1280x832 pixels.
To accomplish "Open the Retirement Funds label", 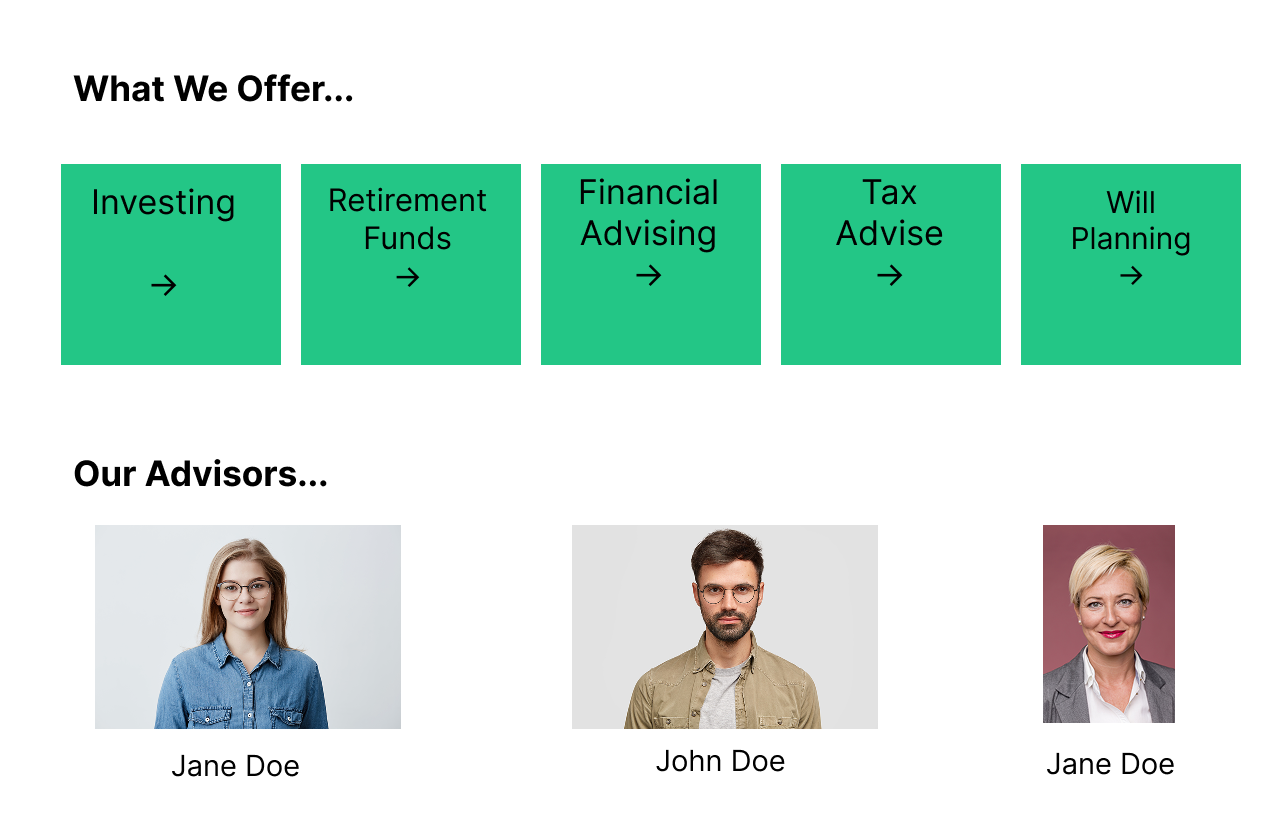I will [407, 219].
